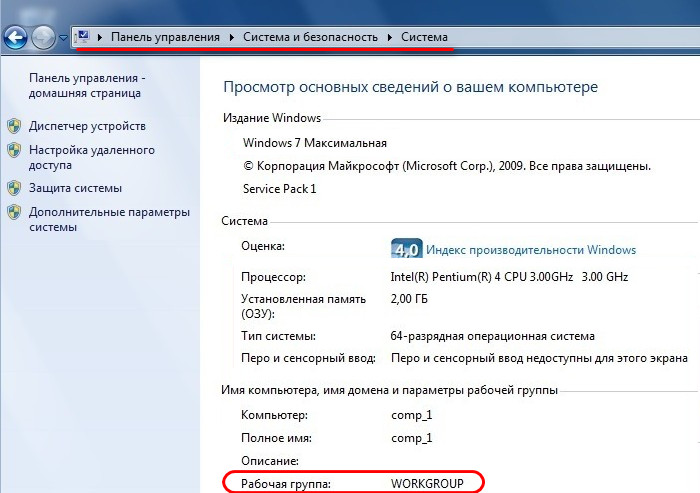Image resolution: width=700 pixels, height=493 pixels.
Task: Click the Просмотр основных сведений heading
Action: click(410, 87)
